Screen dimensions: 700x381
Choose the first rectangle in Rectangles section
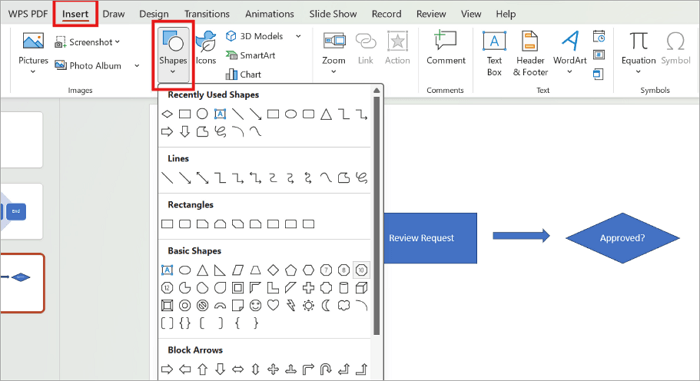tap(167, 224)
